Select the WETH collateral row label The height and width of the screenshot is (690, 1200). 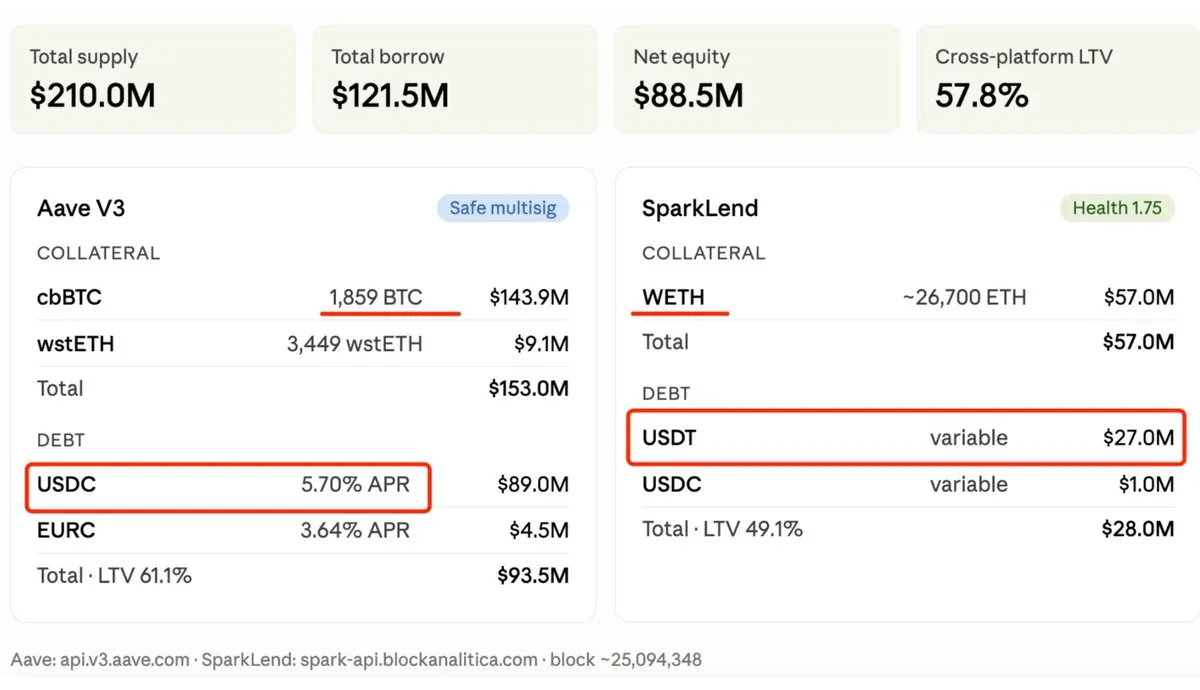[673, 297]
